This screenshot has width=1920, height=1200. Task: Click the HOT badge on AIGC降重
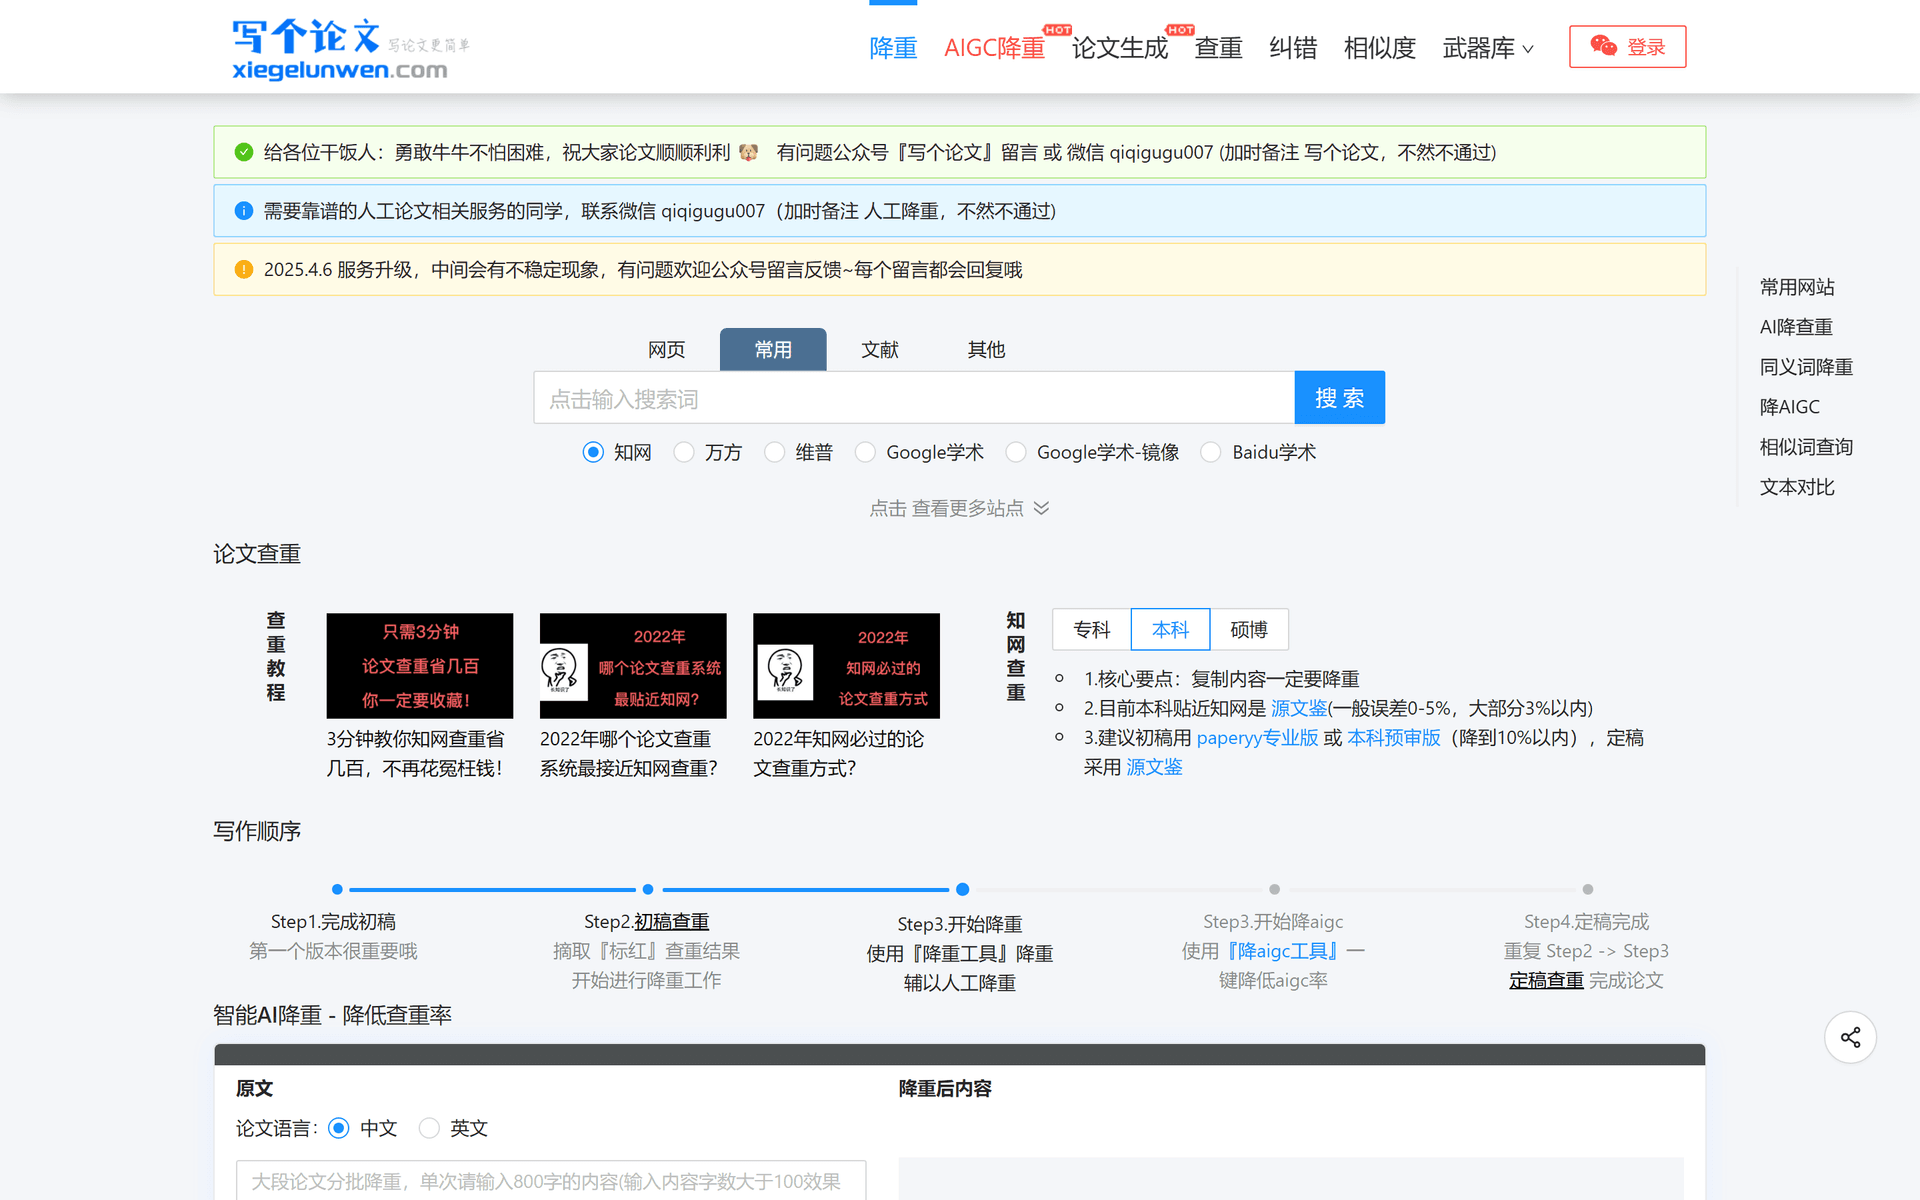1057,30
